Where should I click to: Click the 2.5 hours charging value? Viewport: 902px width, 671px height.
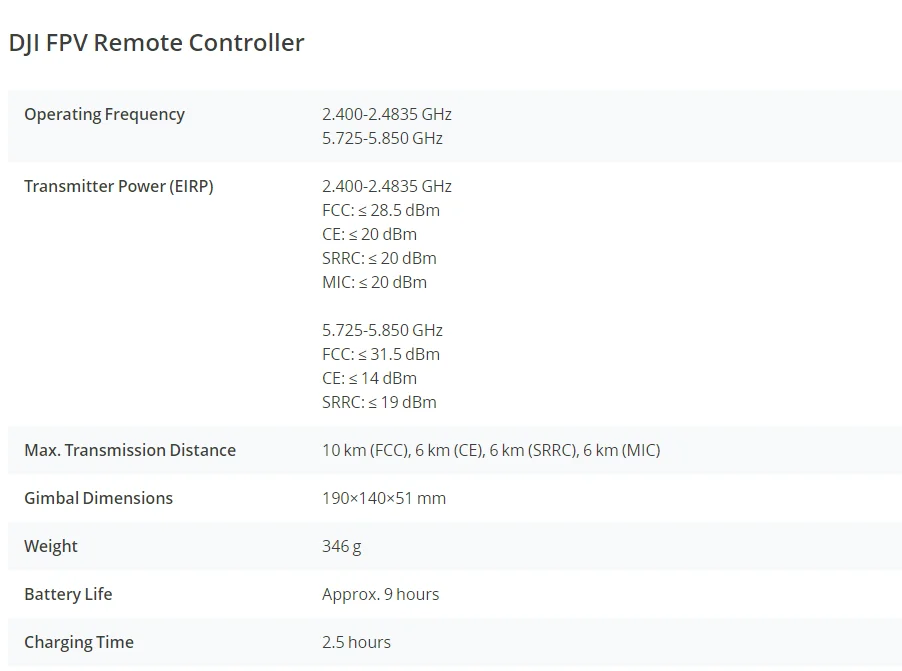[356, 642]
